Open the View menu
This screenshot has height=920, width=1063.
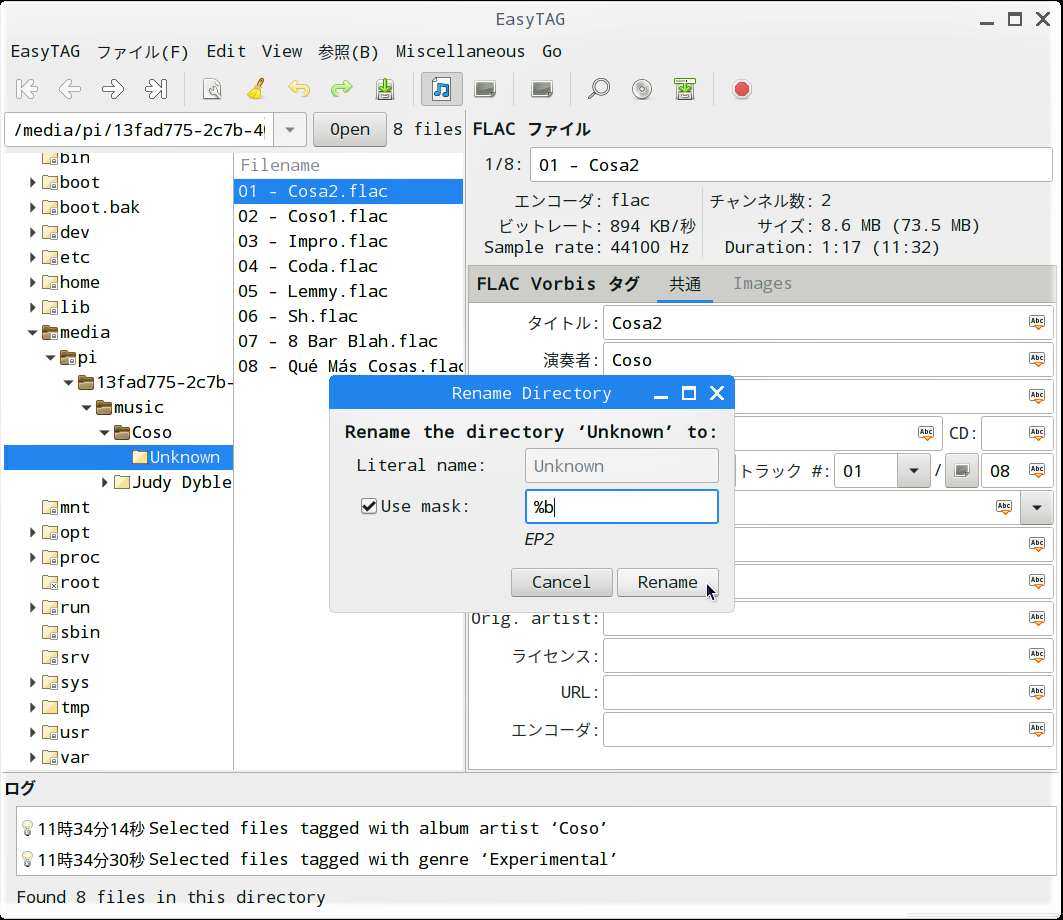(282, 52)
